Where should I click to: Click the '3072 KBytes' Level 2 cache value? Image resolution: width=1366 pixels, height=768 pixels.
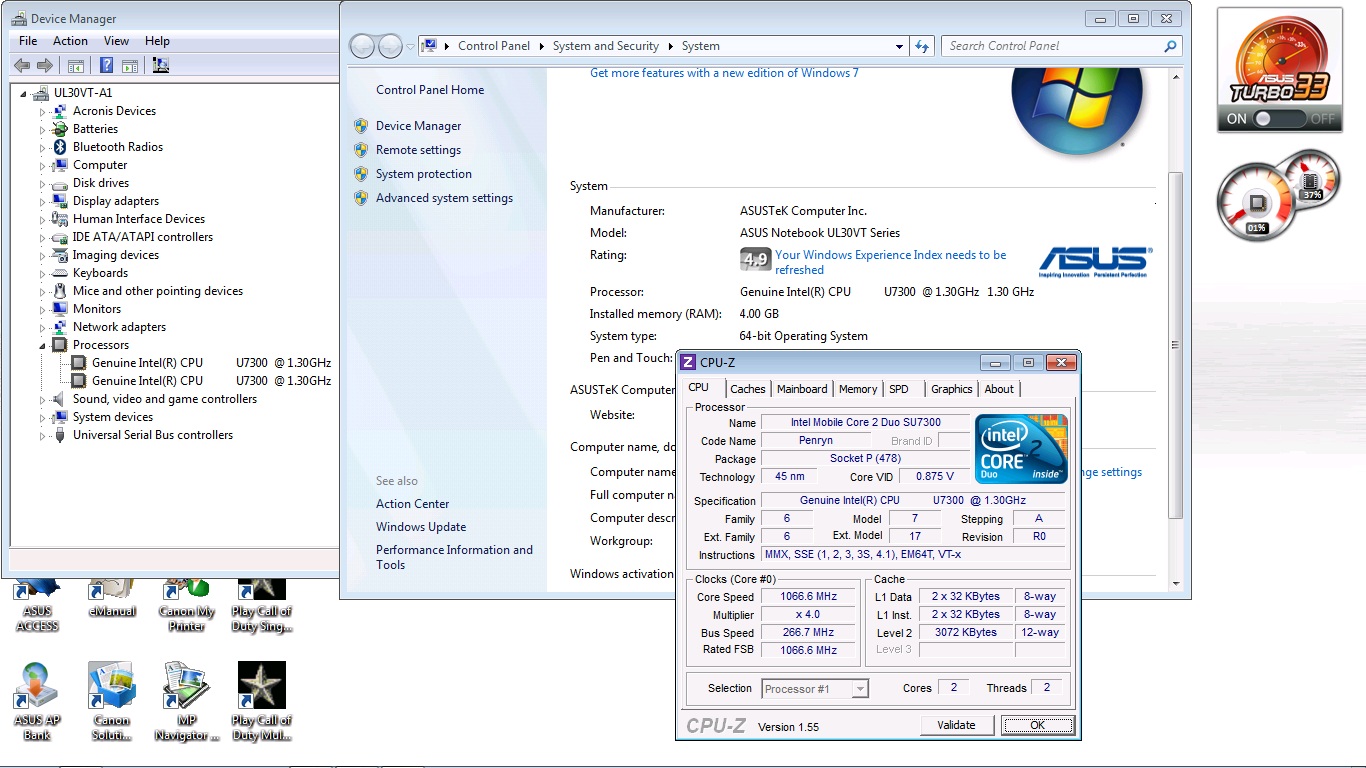[965, 633]
